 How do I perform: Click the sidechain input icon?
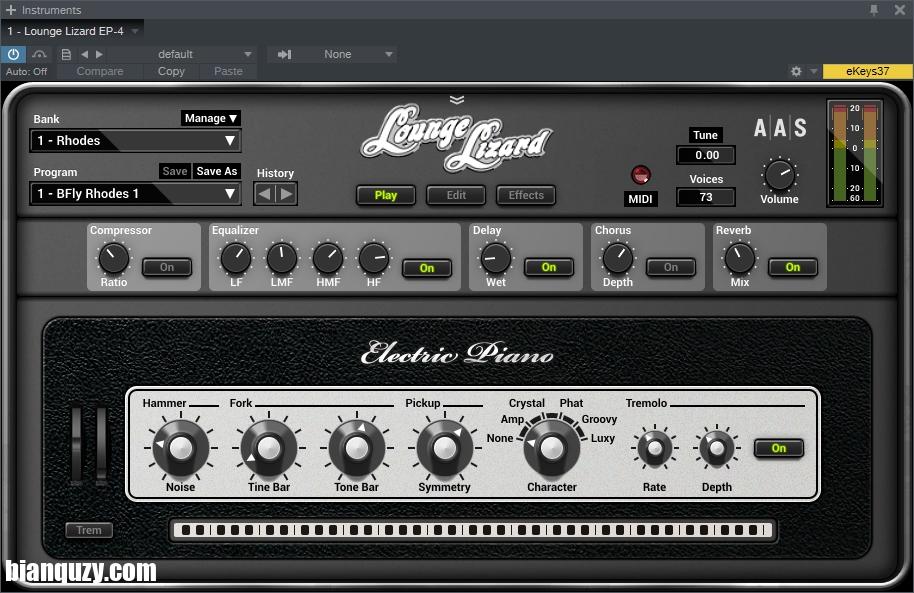pos(284,54)
